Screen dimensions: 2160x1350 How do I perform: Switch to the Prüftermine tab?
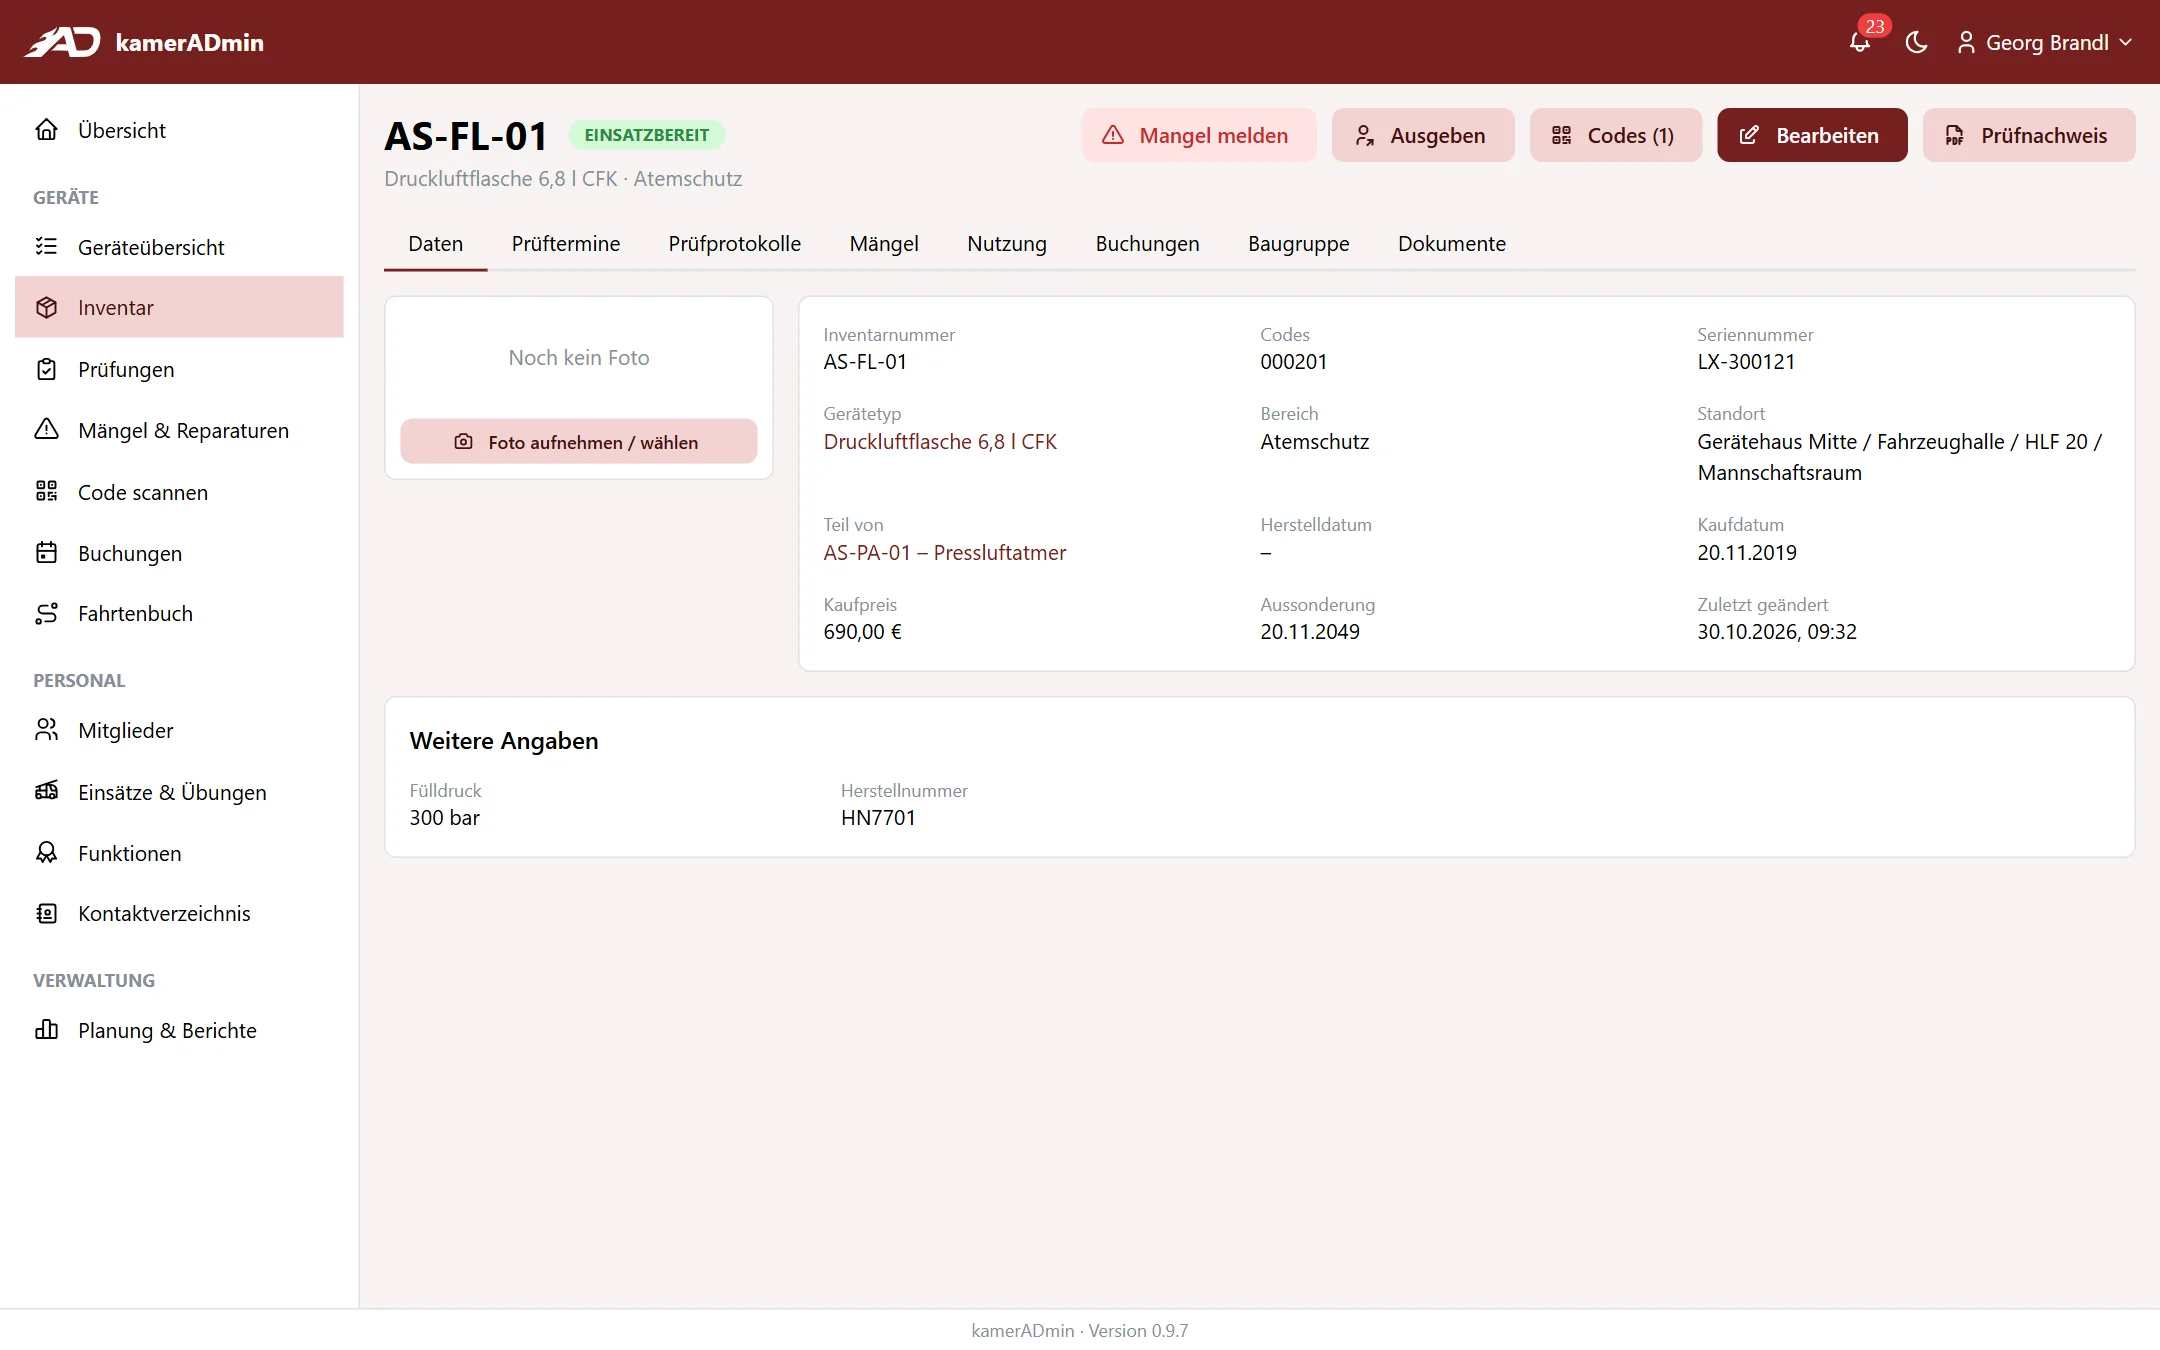click(x=566, y=244)
